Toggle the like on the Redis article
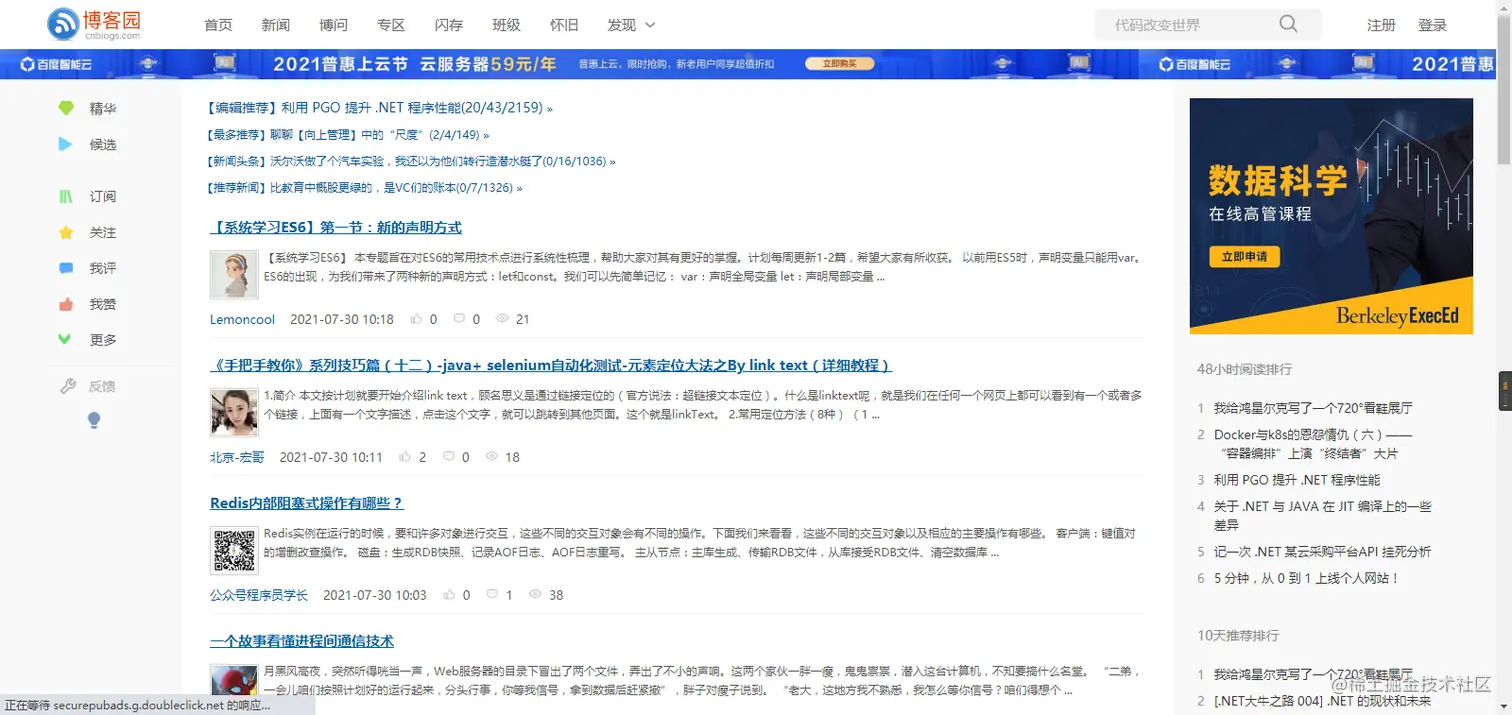Viewport: 1512px width, 715px height. click(x=450, y=594)
